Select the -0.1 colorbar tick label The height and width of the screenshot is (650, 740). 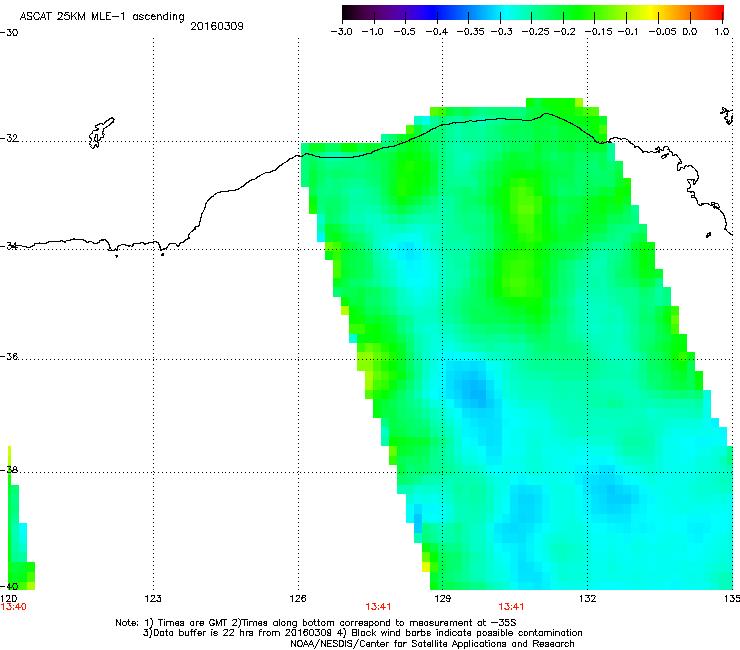coord(628,32)
